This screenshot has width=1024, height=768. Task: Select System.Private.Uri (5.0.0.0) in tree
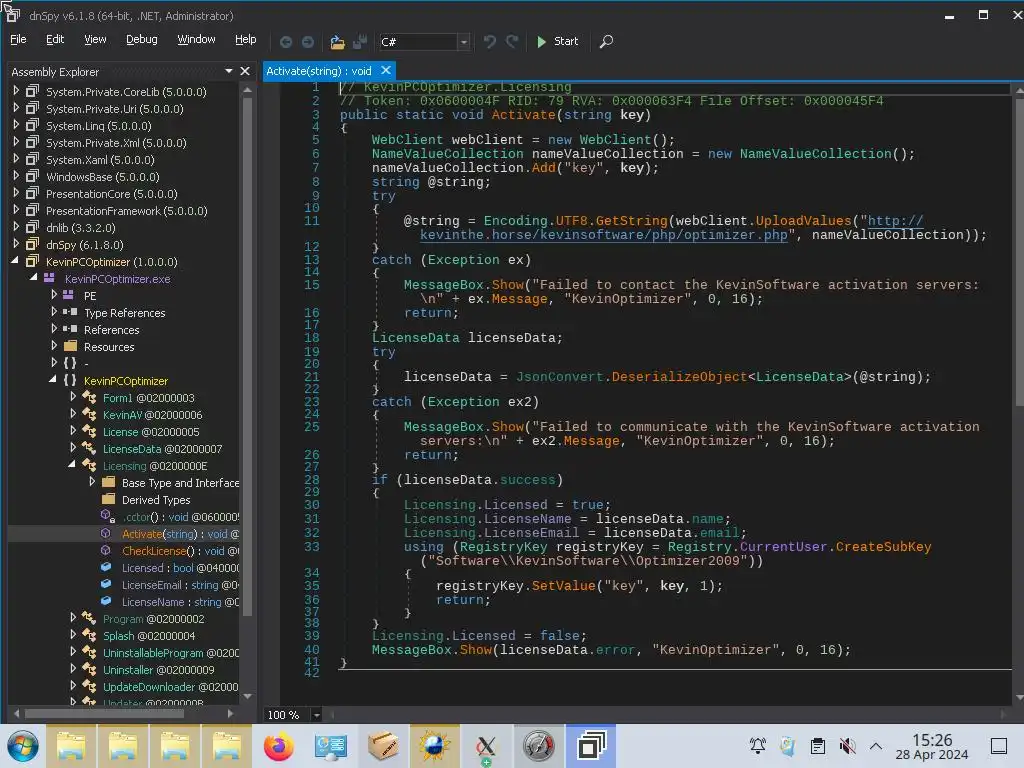coord(114,109)
